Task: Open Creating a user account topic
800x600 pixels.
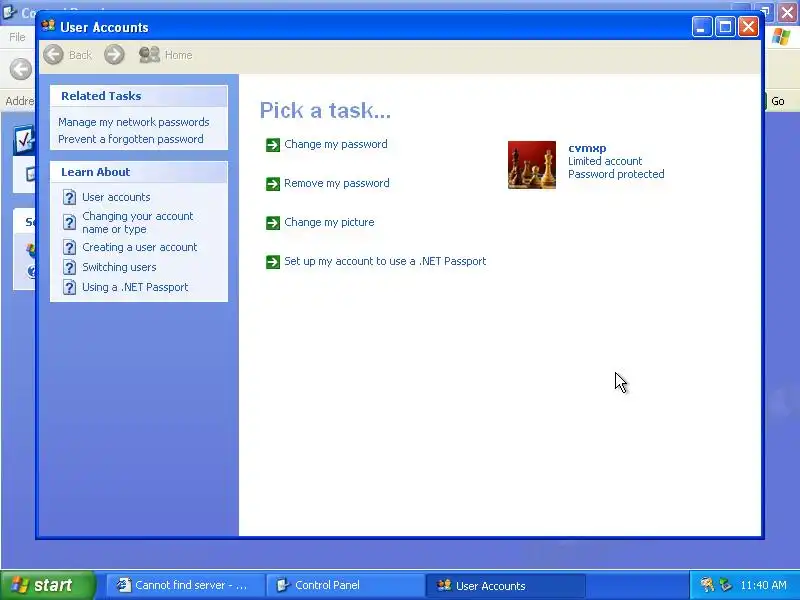Action: (139, 247)
